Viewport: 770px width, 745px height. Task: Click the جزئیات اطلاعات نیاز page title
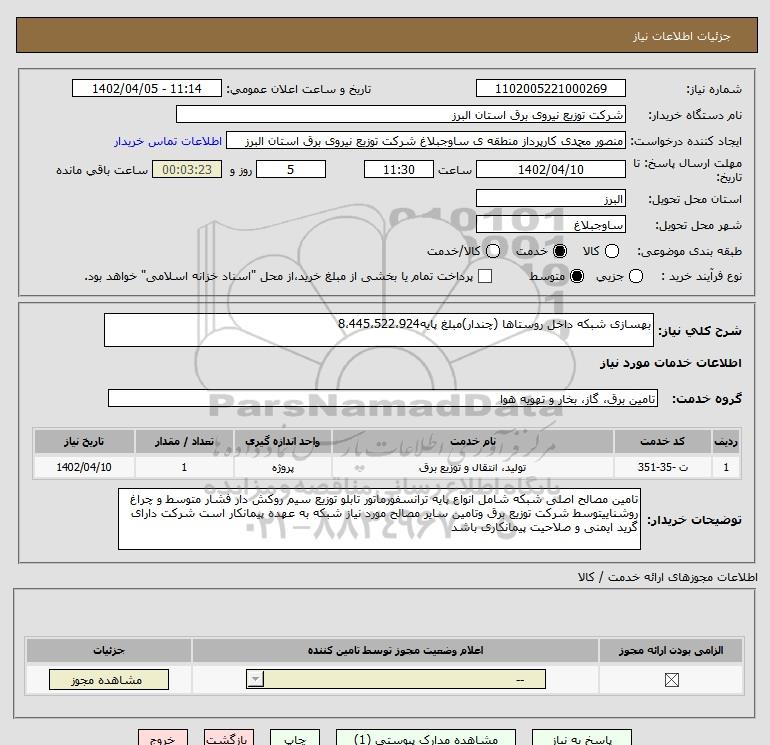[682, 36]
